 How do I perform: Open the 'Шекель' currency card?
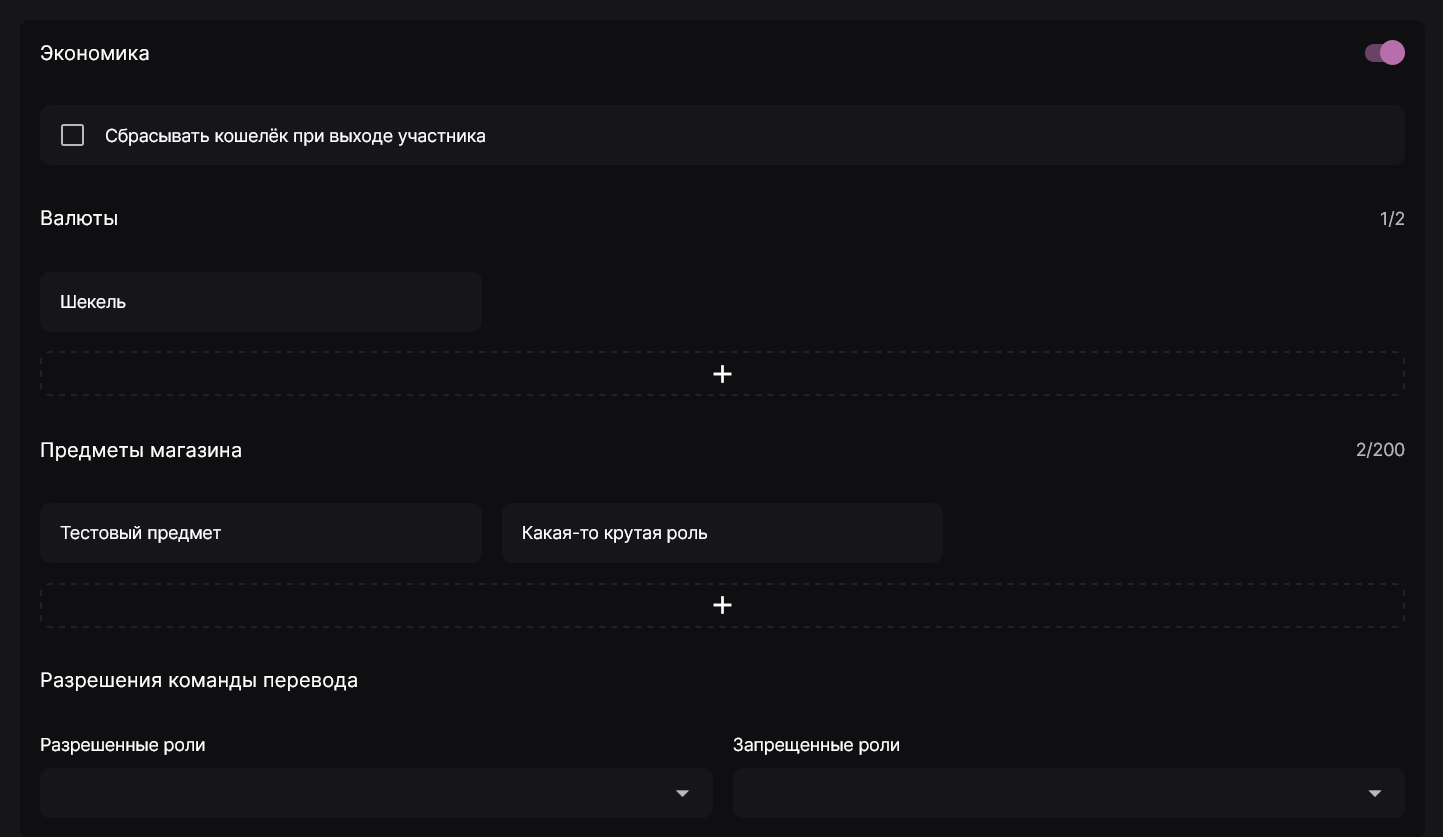(x=261, y=301)
